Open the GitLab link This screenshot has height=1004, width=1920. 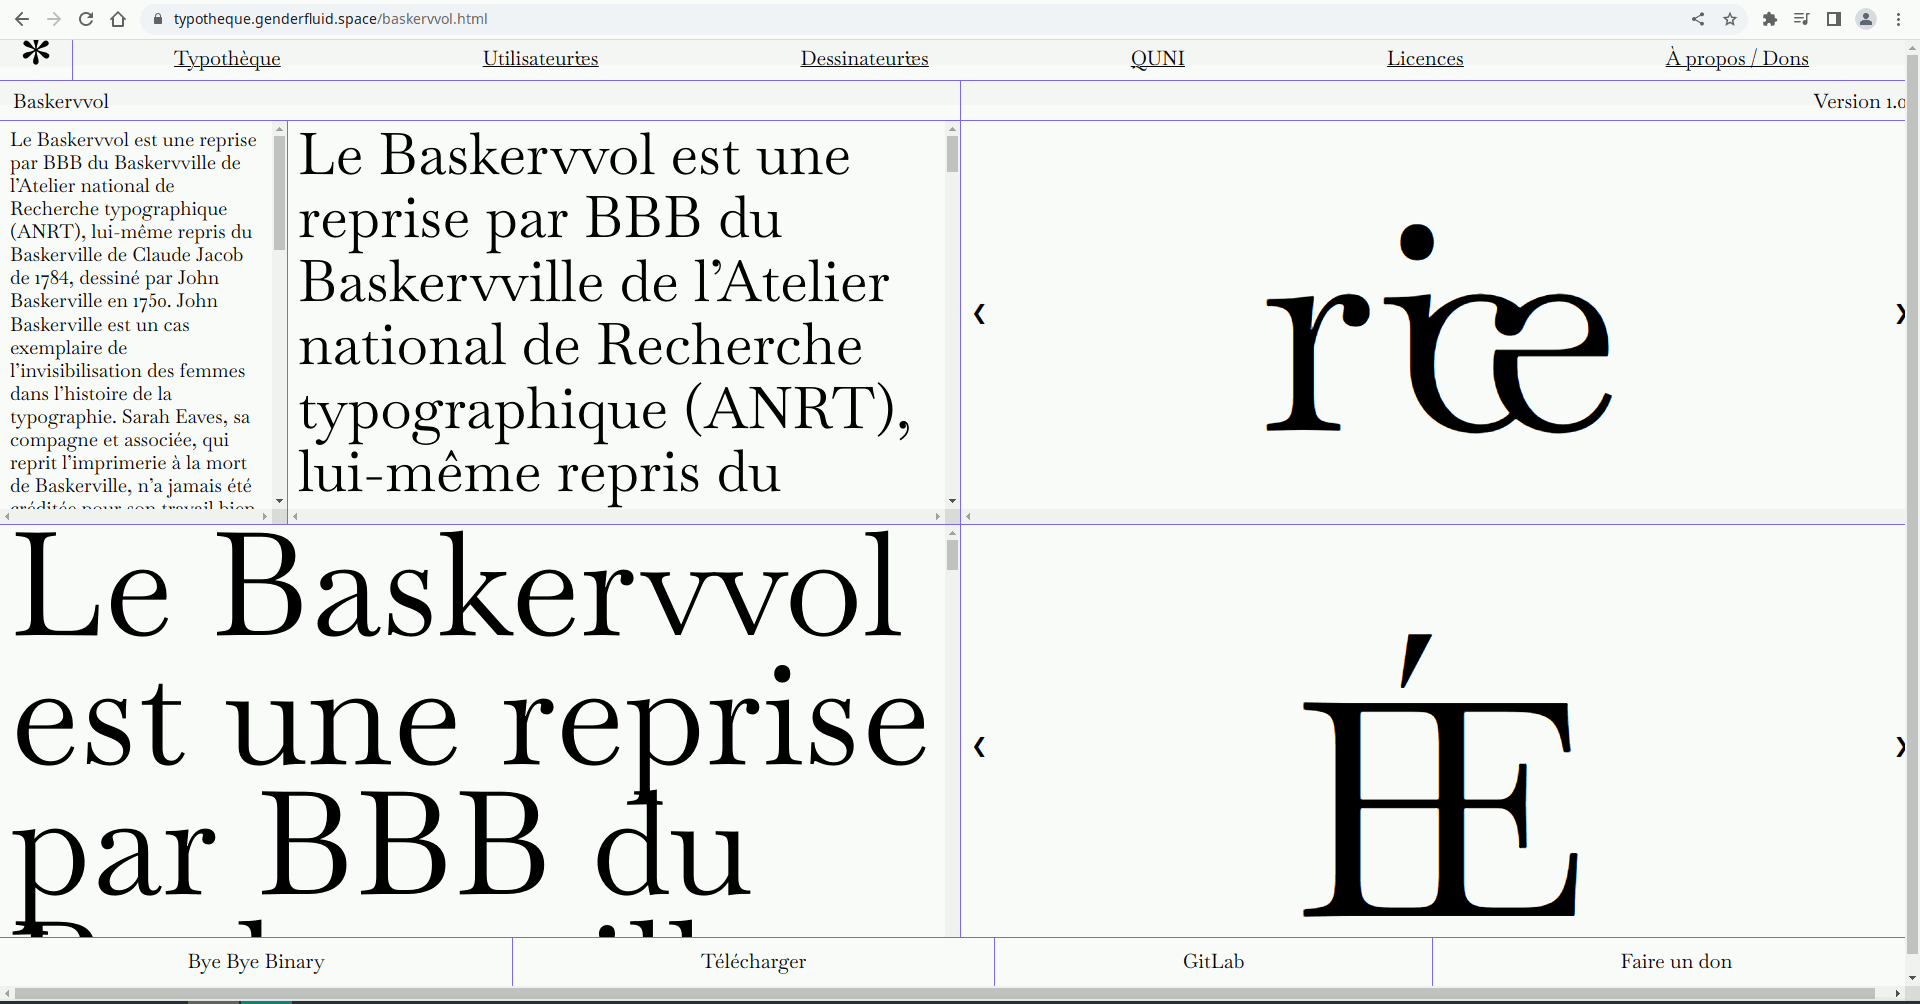[1213, 962]
